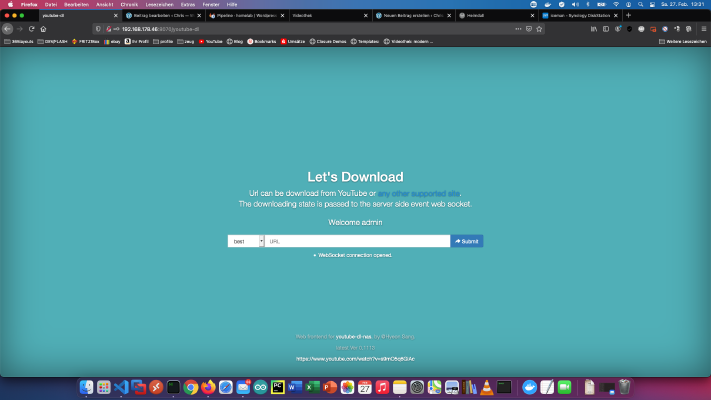Screen dimensions: 711x400
Task: Open the YouTube bookmark in bookmarks bar
Action: [210, 42]
